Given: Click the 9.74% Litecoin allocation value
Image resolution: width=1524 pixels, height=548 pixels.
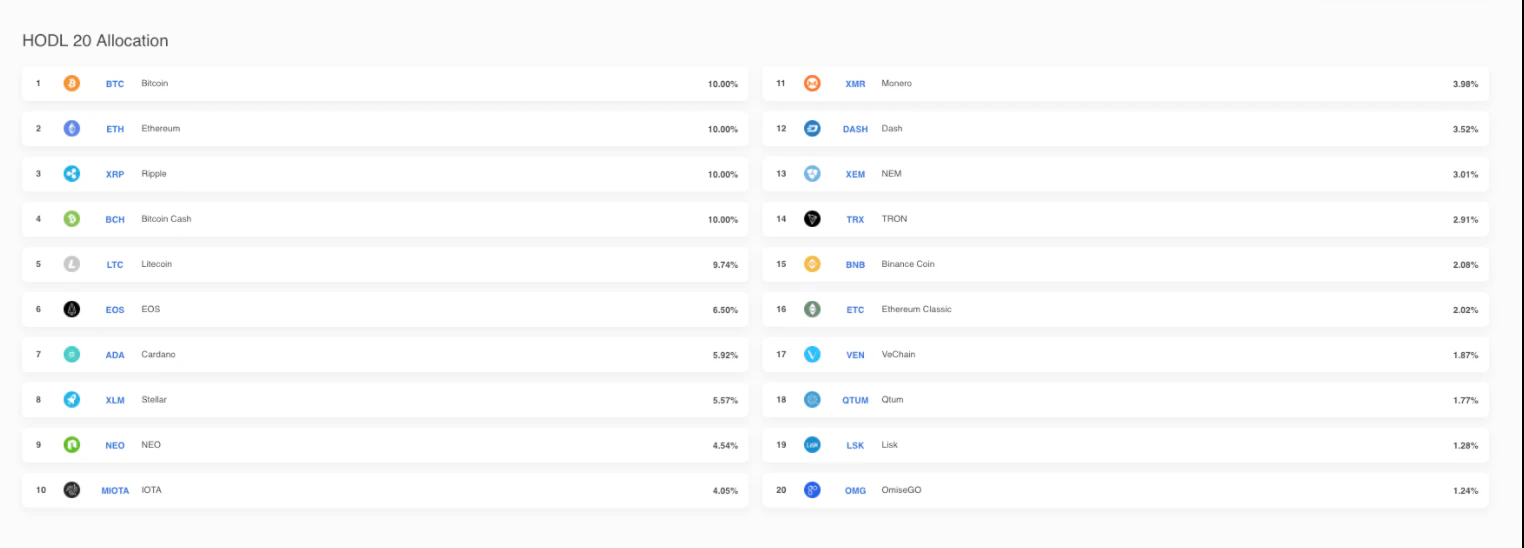Looking at the screenshot, I should tap(725, 265).
